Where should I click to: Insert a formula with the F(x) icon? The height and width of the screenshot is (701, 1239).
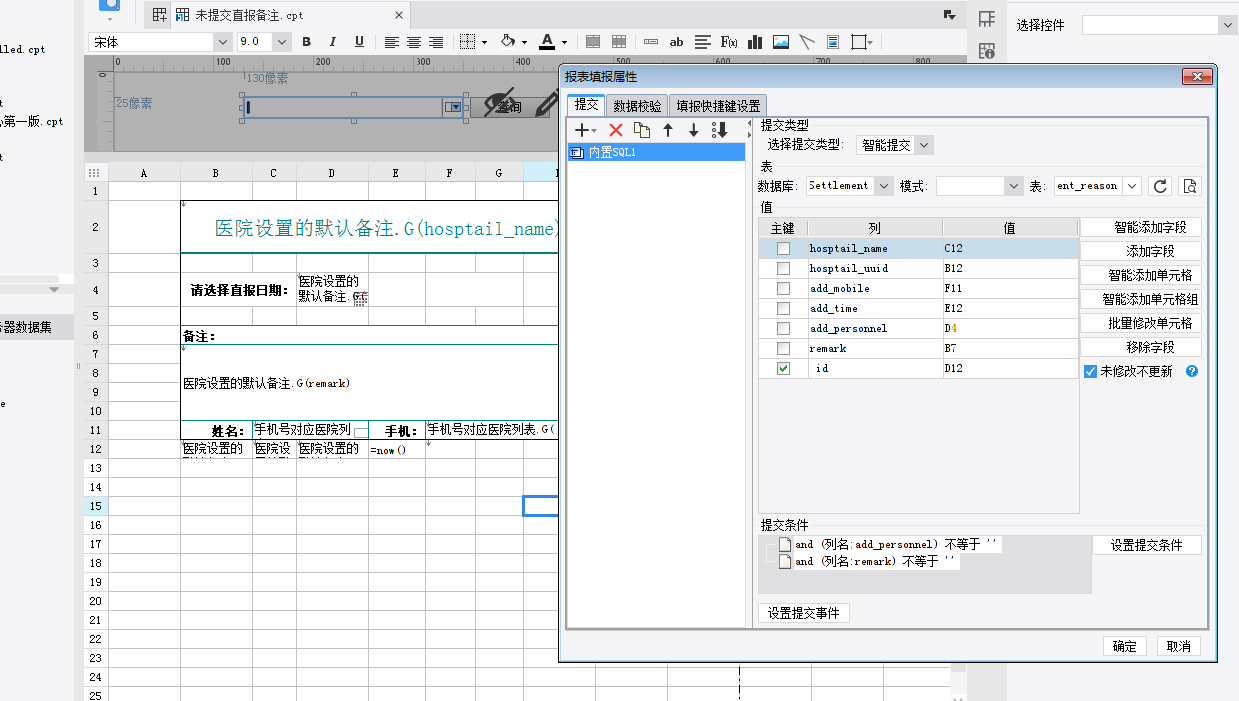click(x=729, y=42)
